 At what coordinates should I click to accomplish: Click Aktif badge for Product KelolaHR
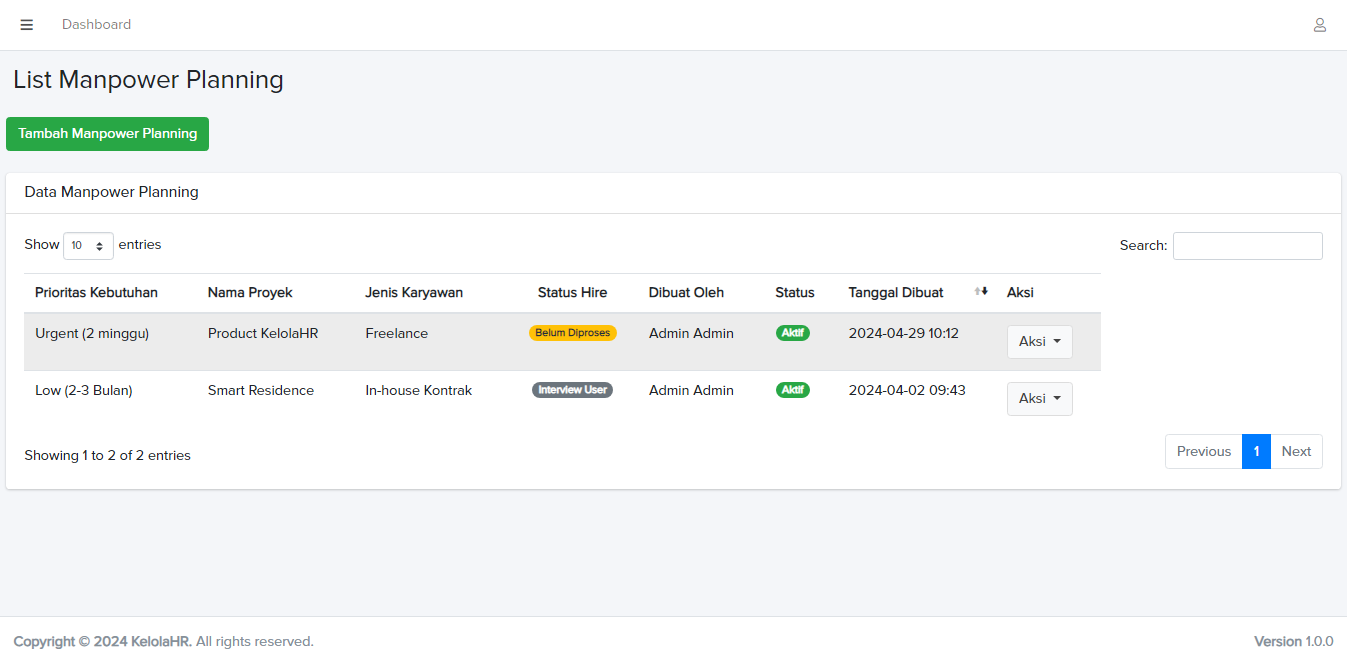coord(793,333)
